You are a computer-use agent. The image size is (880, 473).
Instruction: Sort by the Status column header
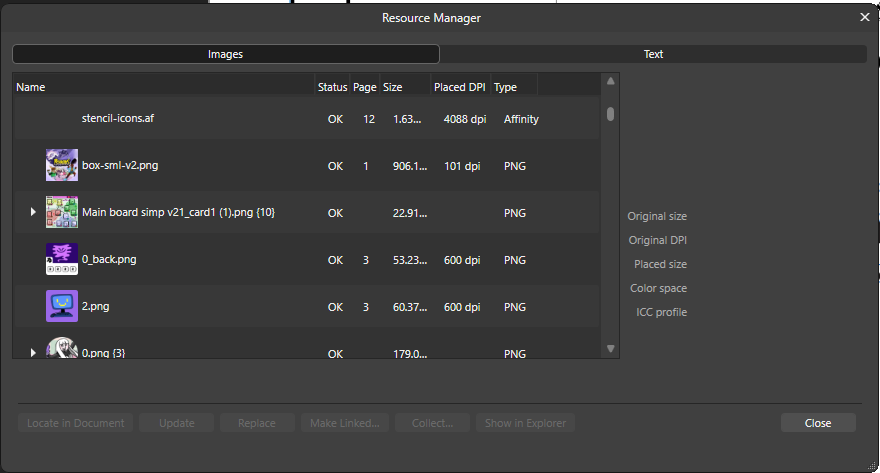click(332, 87)
